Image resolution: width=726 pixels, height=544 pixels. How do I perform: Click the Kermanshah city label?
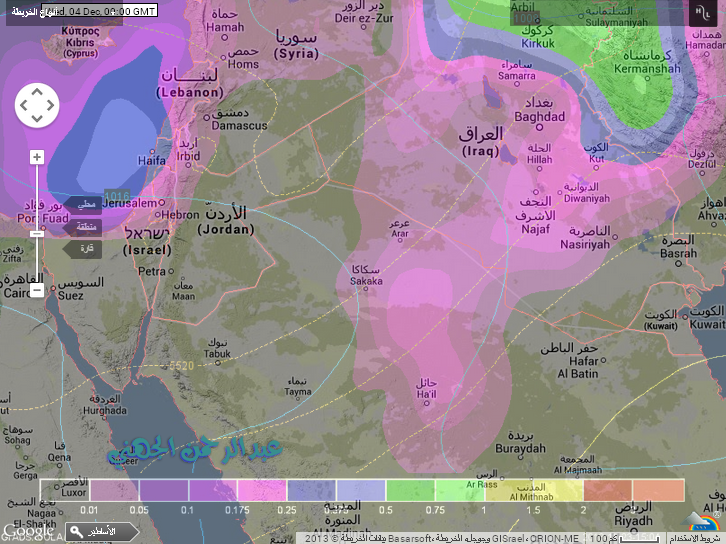(647, 69)
